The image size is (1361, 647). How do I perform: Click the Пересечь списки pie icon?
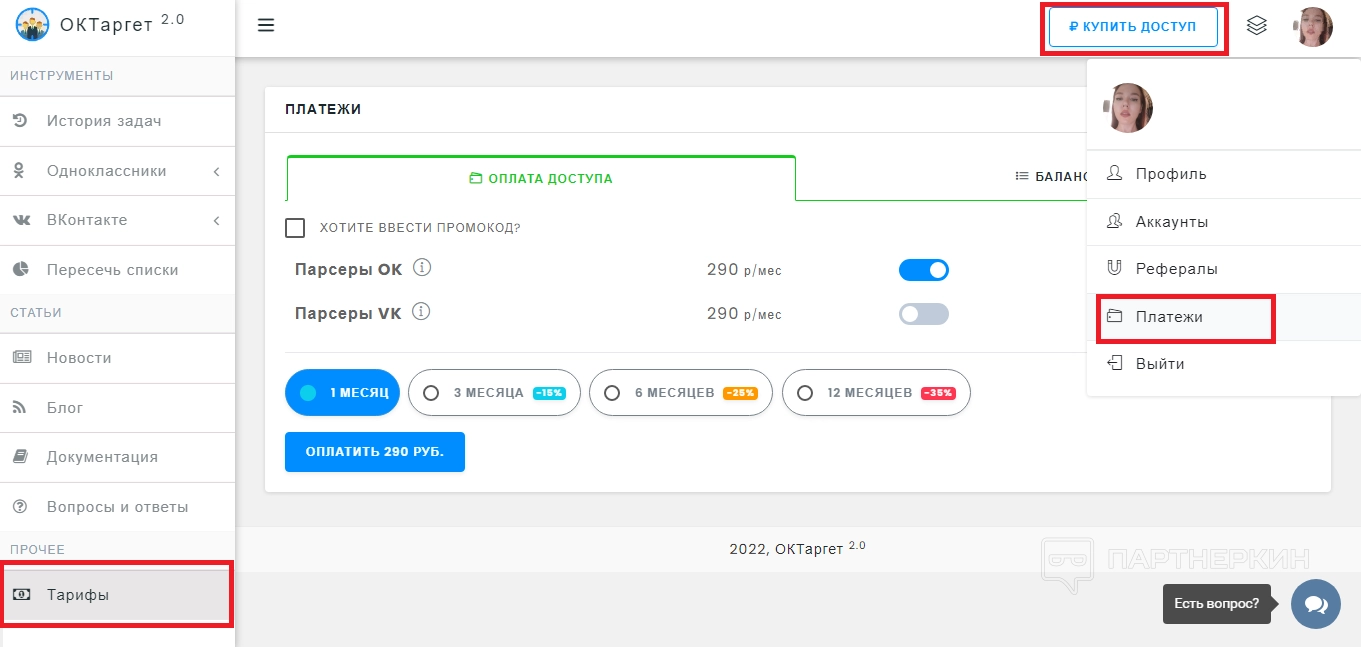point(20,269)
